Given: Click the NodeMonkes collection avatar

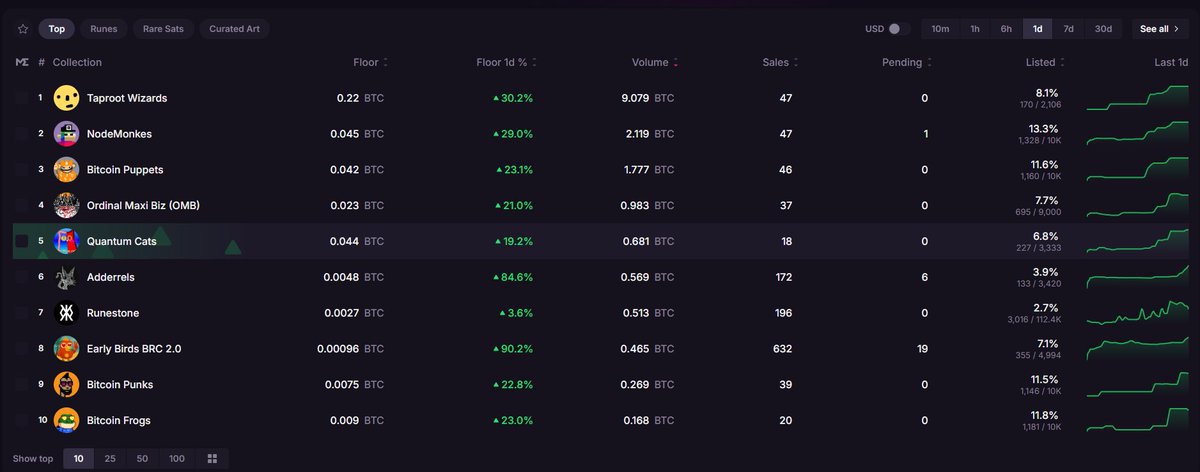Looking at the screenshot, I should point(67,134).
